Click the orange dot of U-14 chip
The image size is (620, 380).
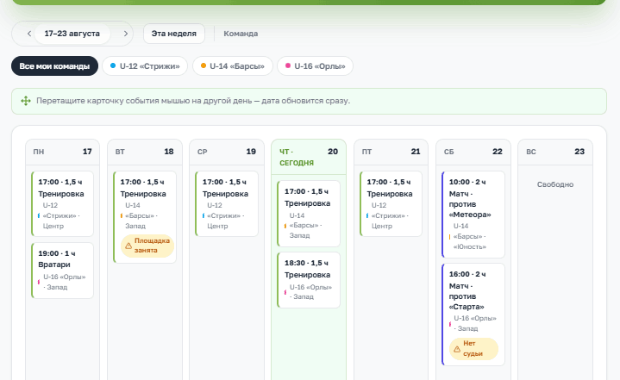point(203,66)
